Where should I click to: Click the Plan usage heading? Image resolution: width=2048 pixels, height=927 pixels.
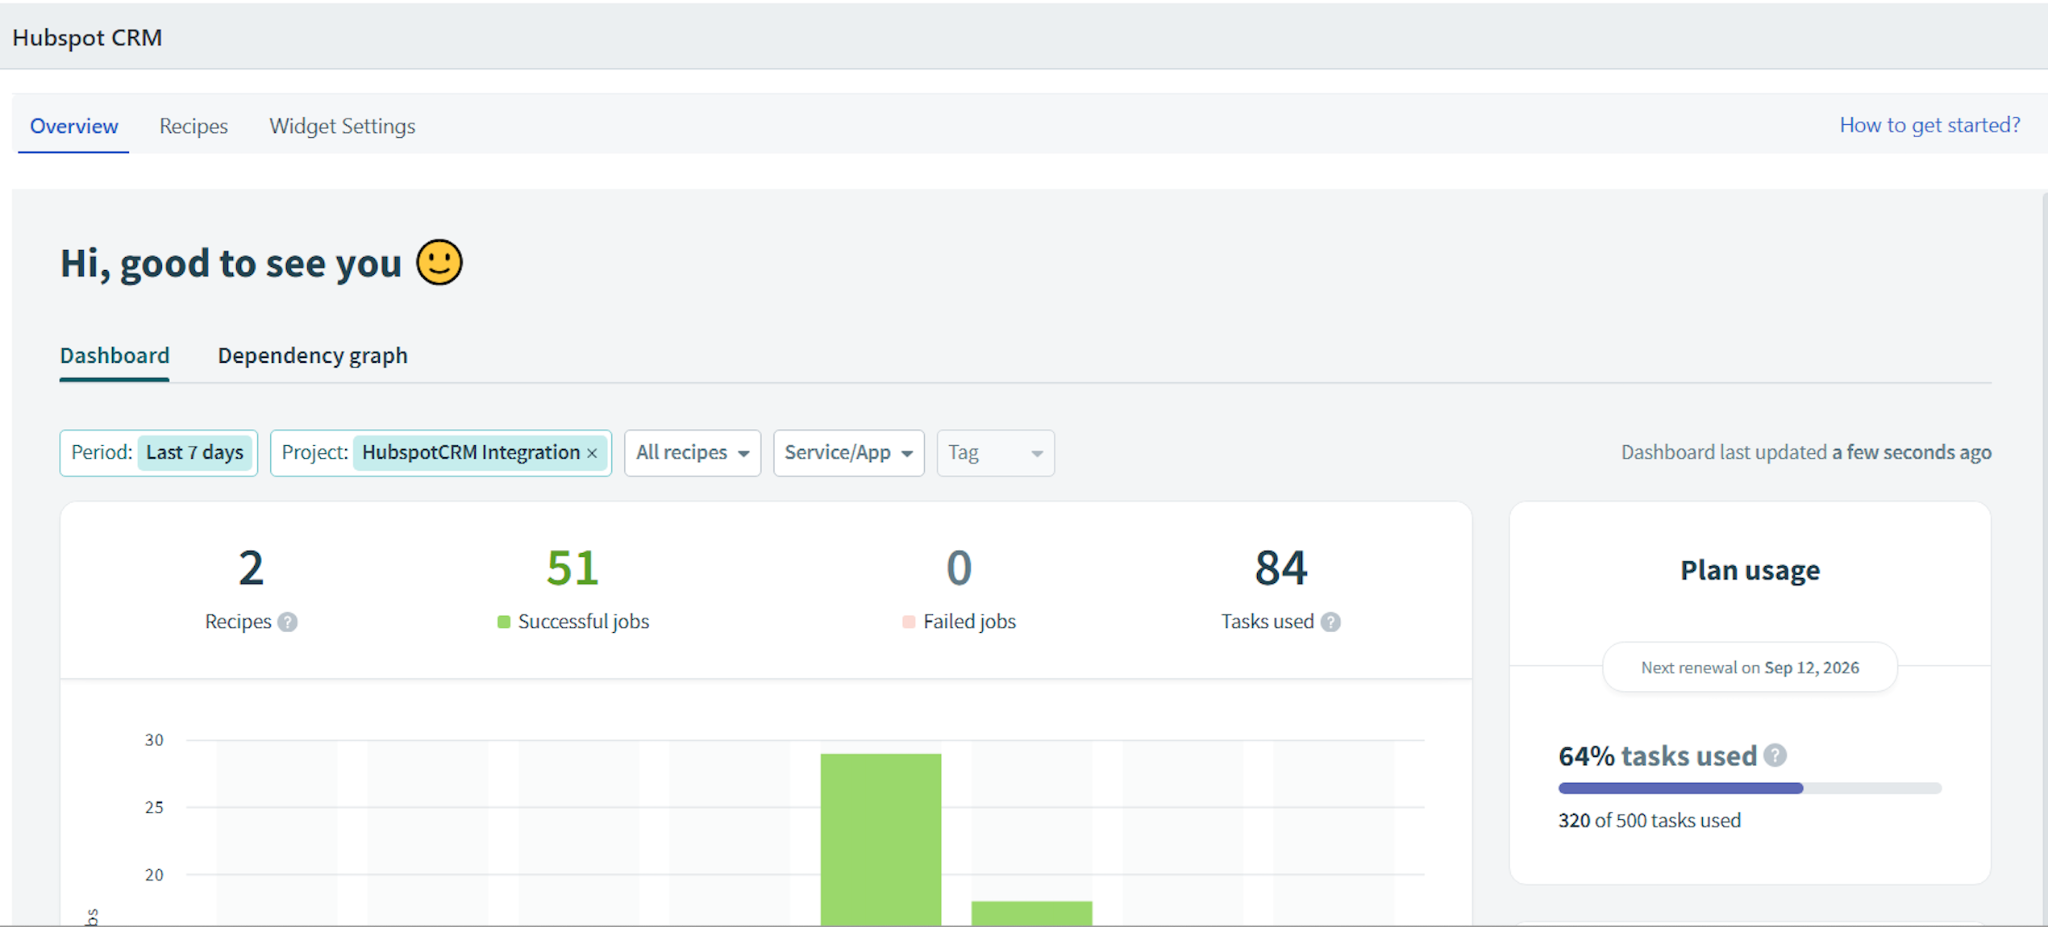(x=1750, y=570)
